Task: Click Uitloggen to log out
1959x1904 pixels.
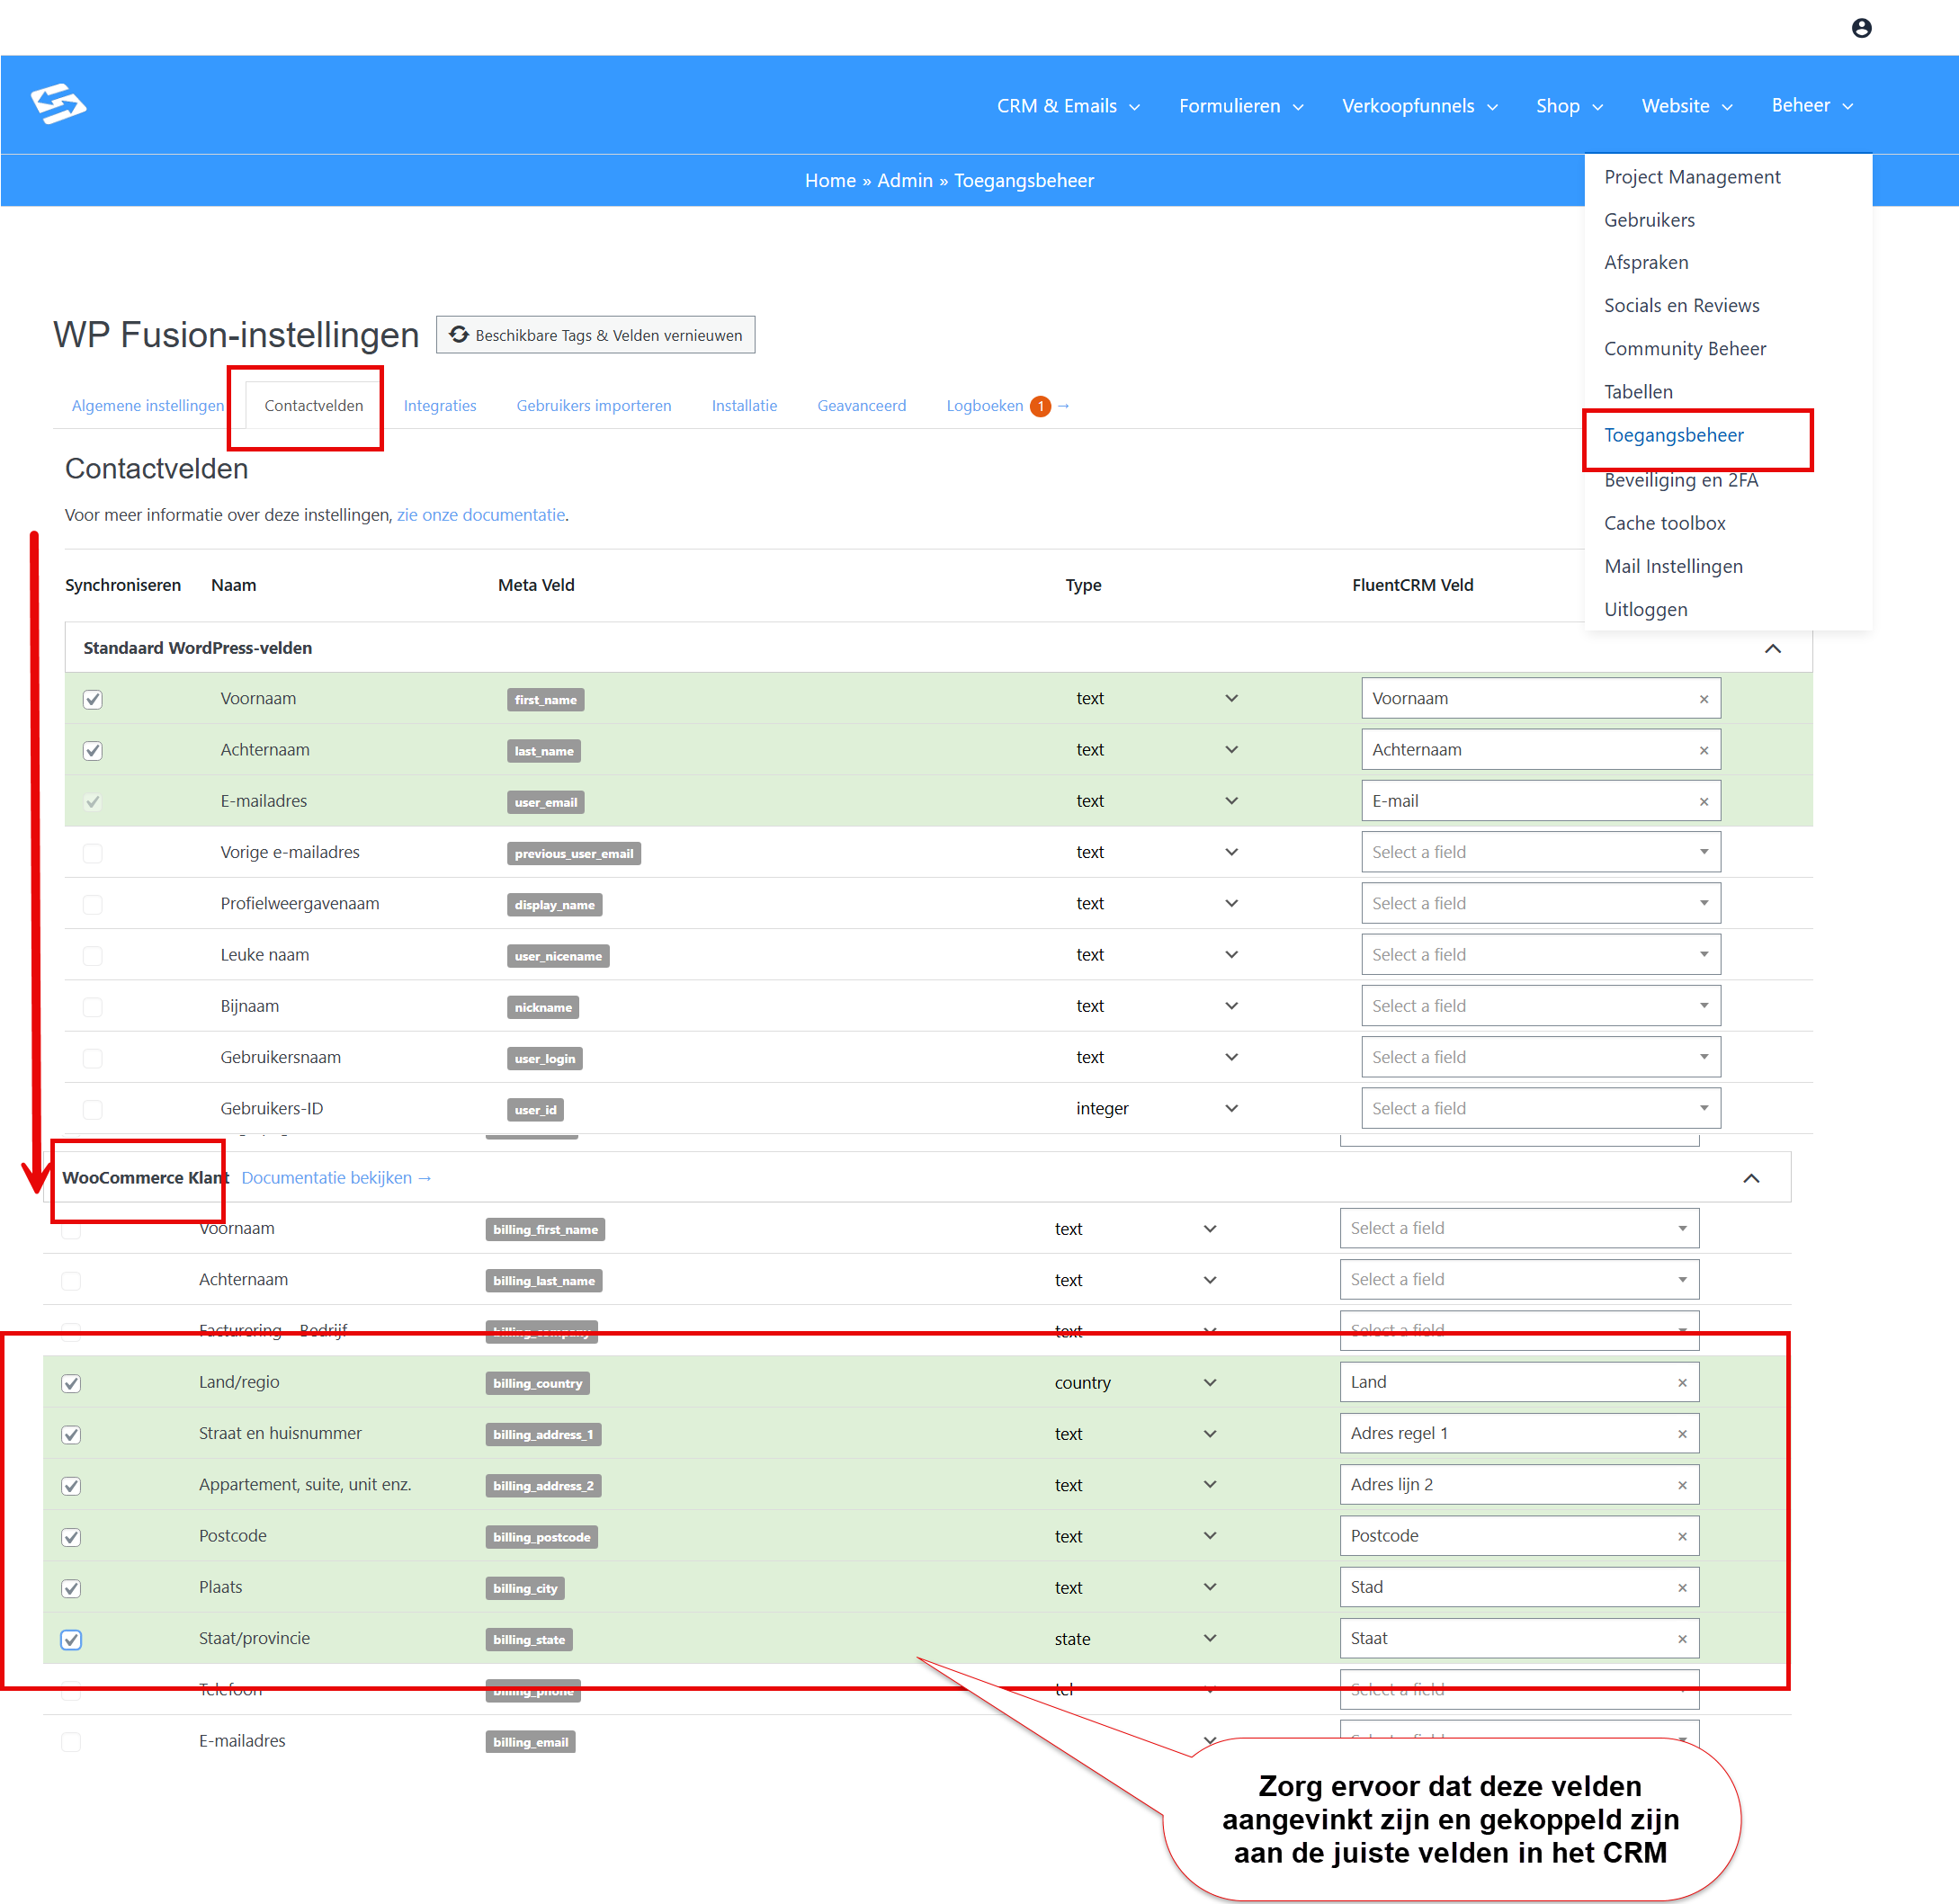Action: coord(1645,609)
